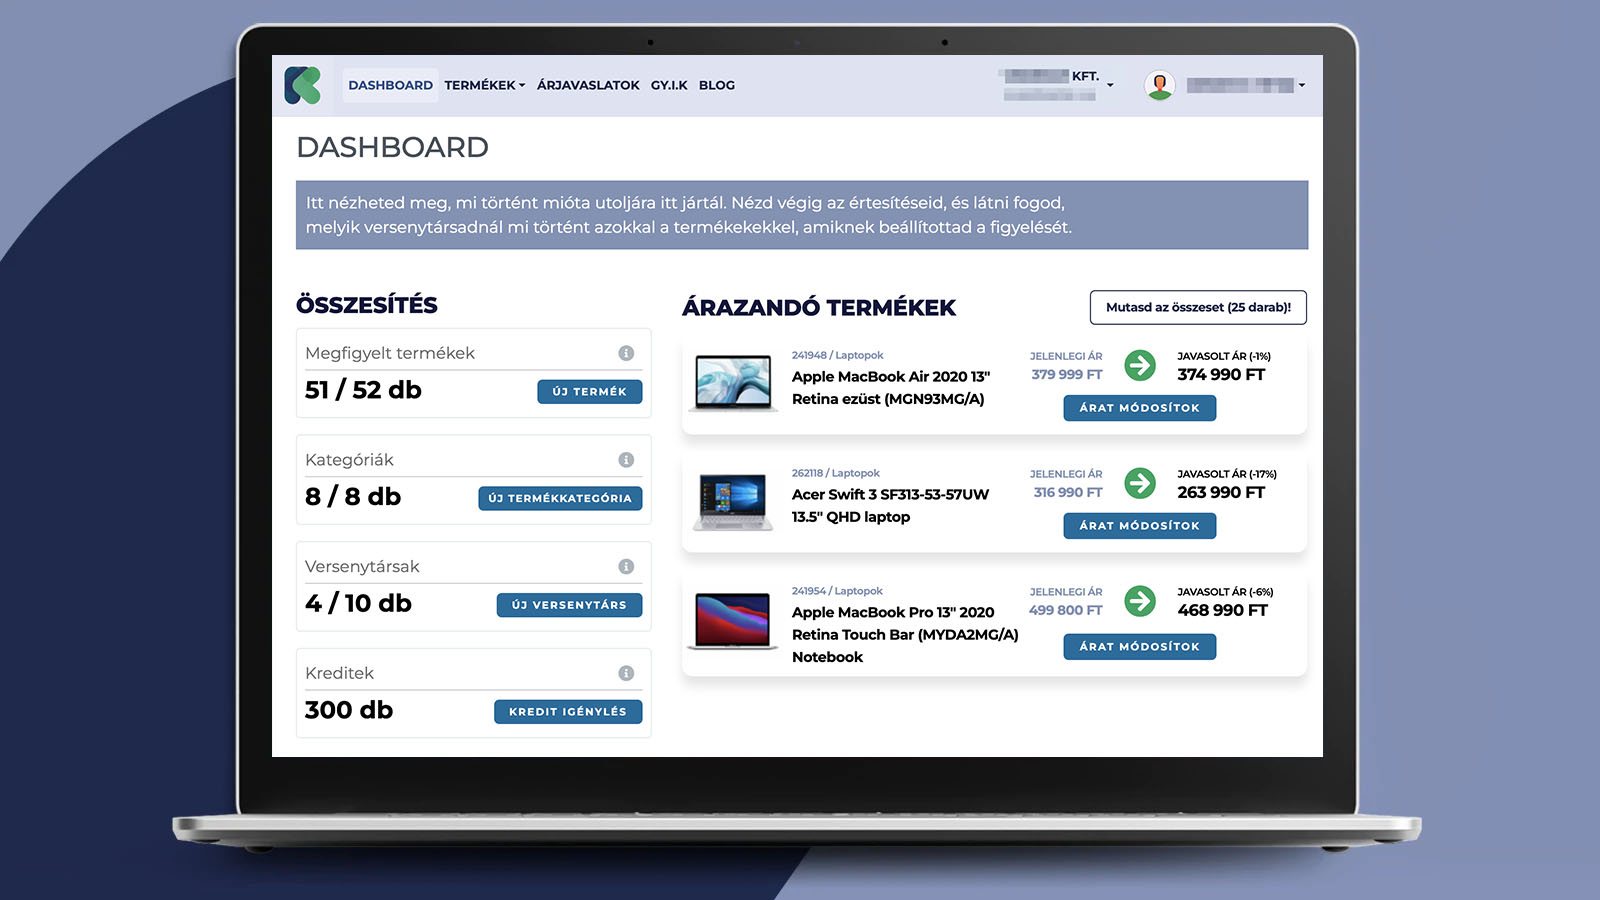This screenshot has height=900, width=1600.
Task: Click 241954 / Laptopok category label
Action: coord(837,591)
